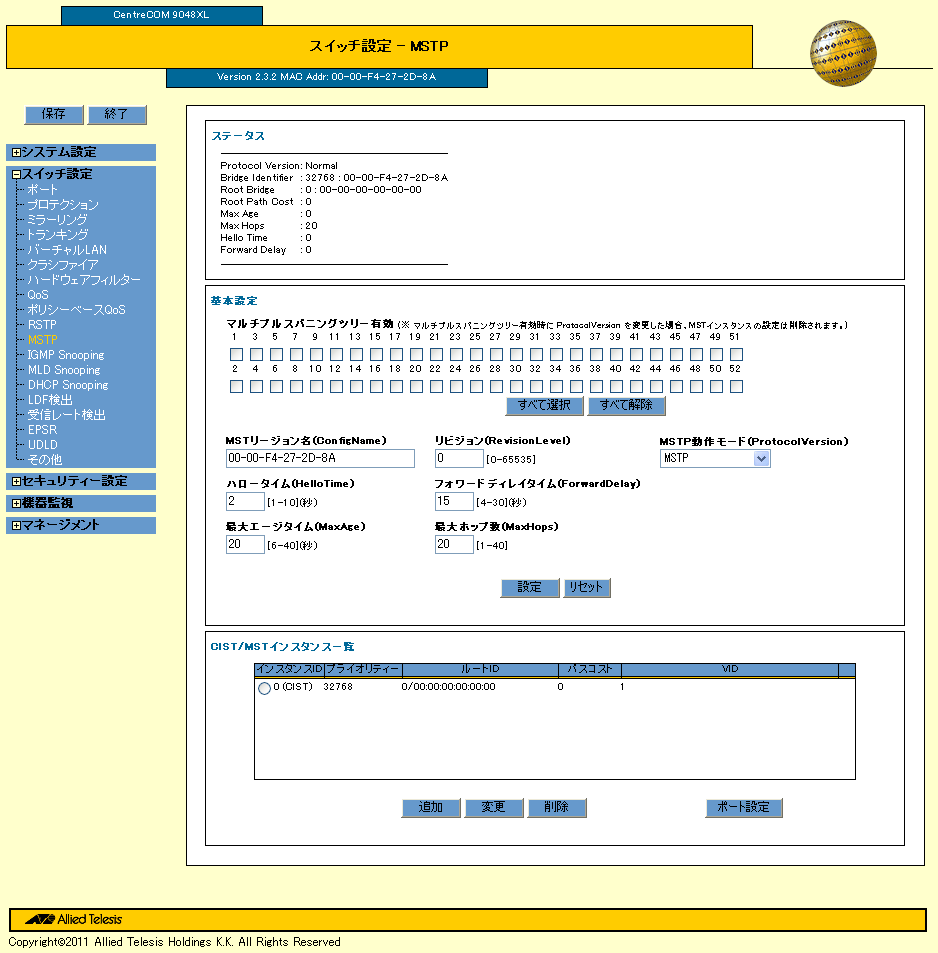The width and height of the screenshot is (938, 953).
Task: Click the 追加 (Add) button
Action: point(431,808)
